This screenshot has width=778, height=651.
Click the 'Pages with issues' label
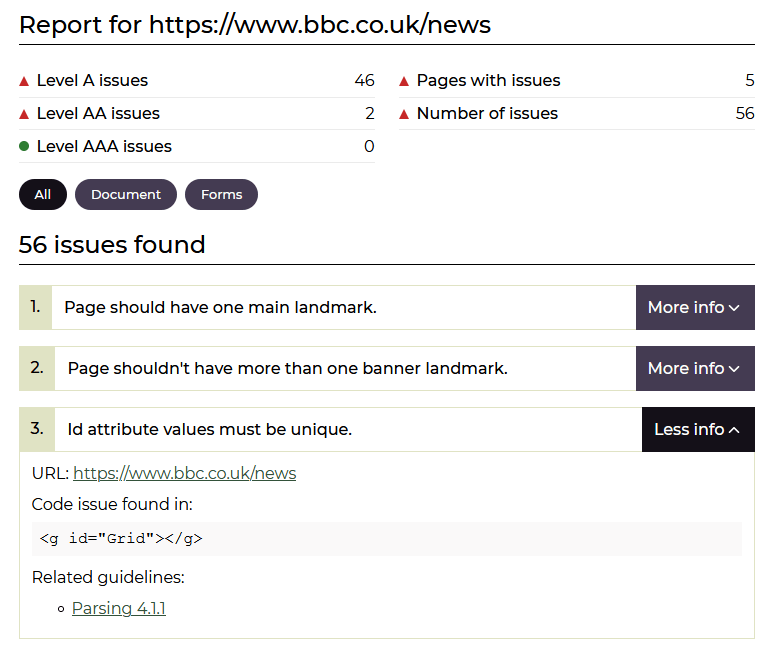pyautogui.click(x=488, y=80)
